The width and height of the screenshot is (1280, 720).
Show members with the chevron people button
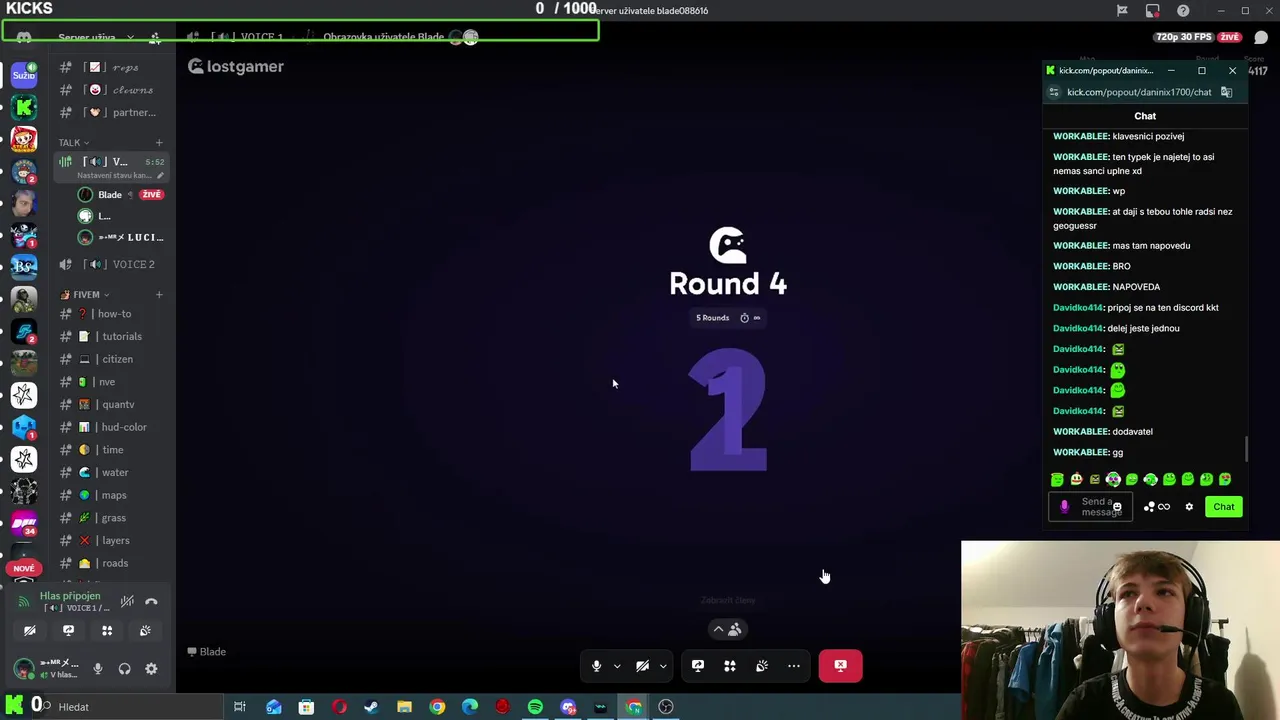pos(727,629)
